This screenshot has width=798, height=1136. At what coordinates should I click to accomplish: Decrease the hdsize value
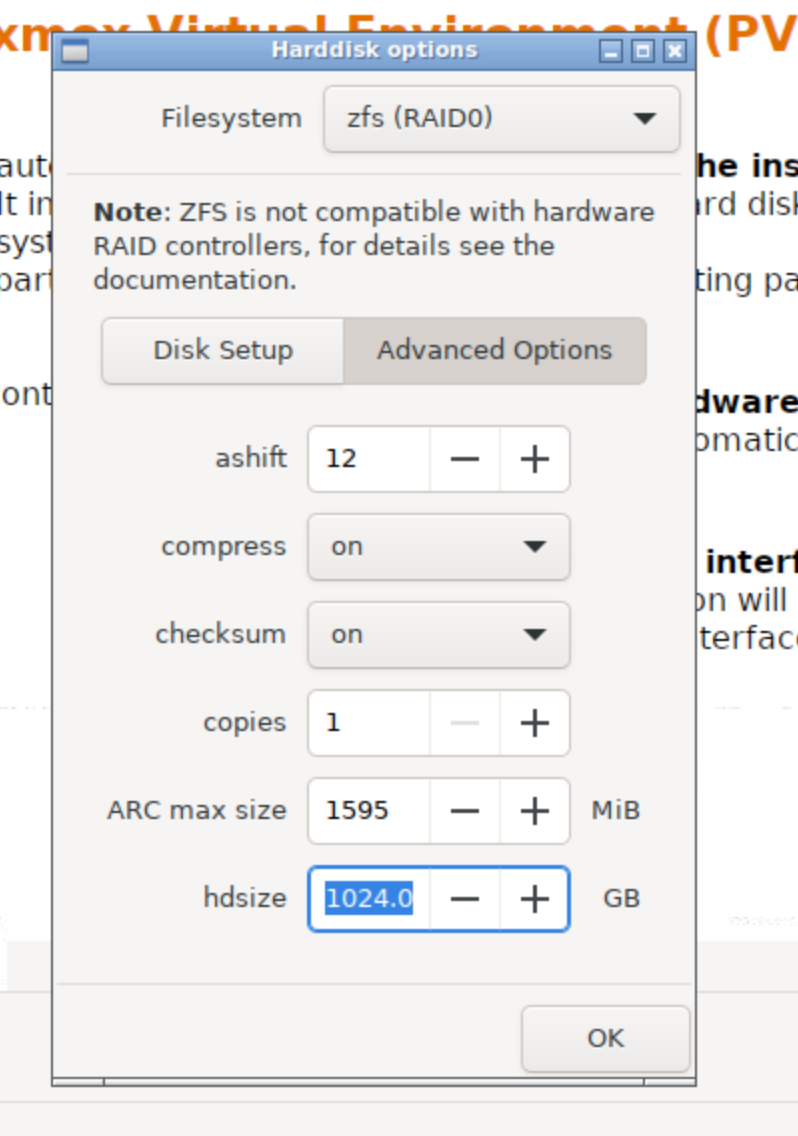(x=465, y=899)
